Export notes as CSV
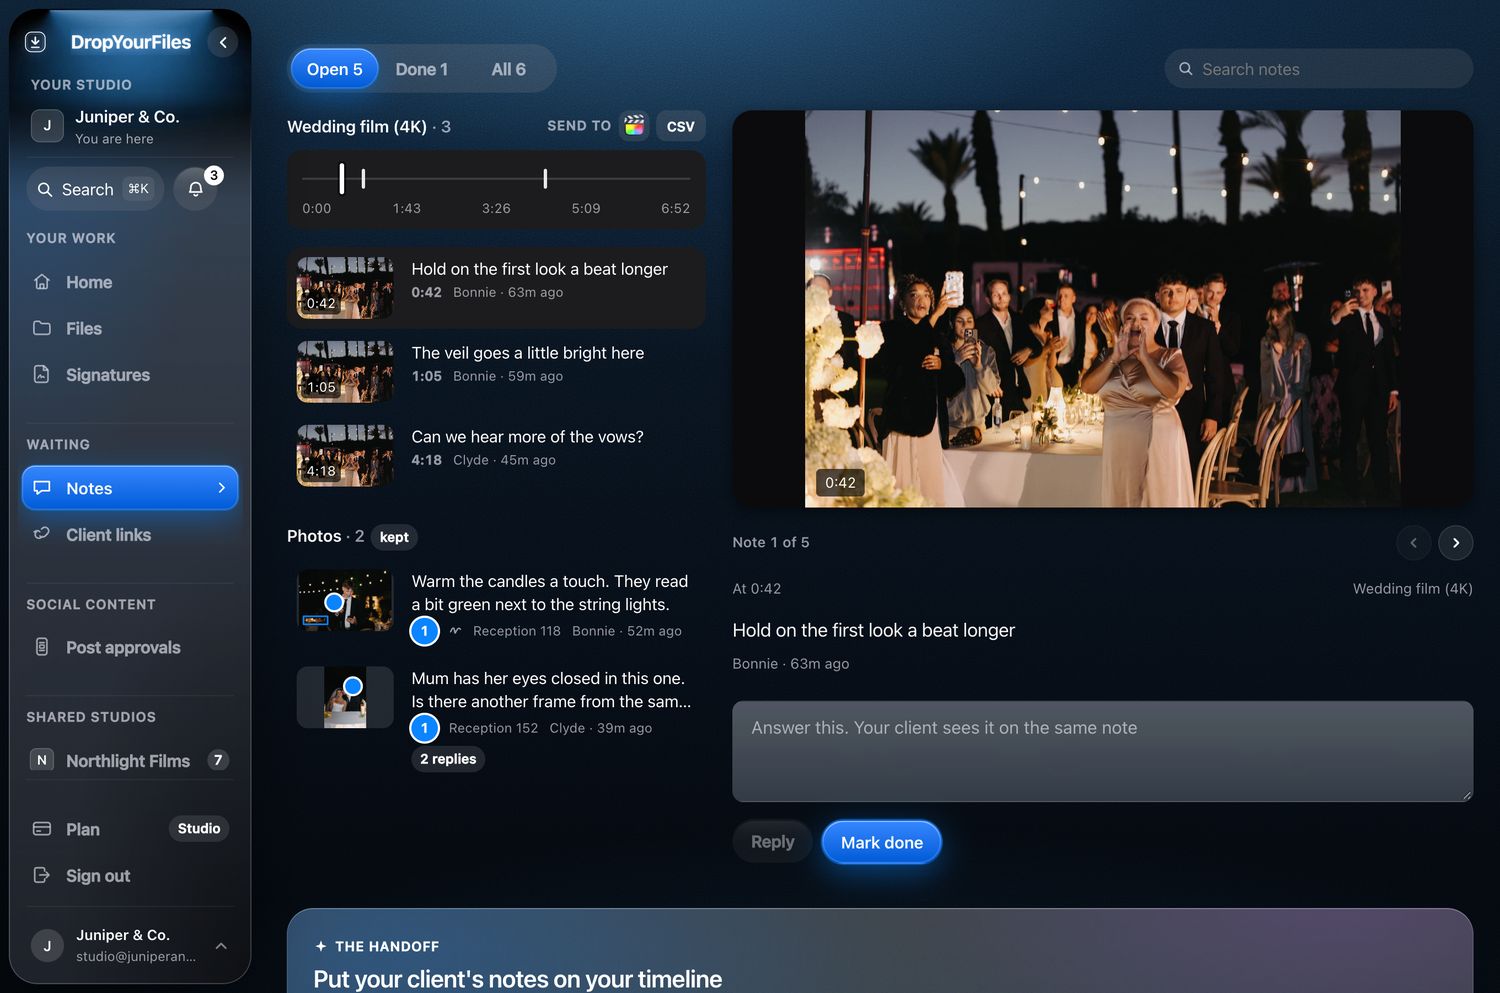The width and height of the screenshot is (1500, 993). tap(681, 126)
